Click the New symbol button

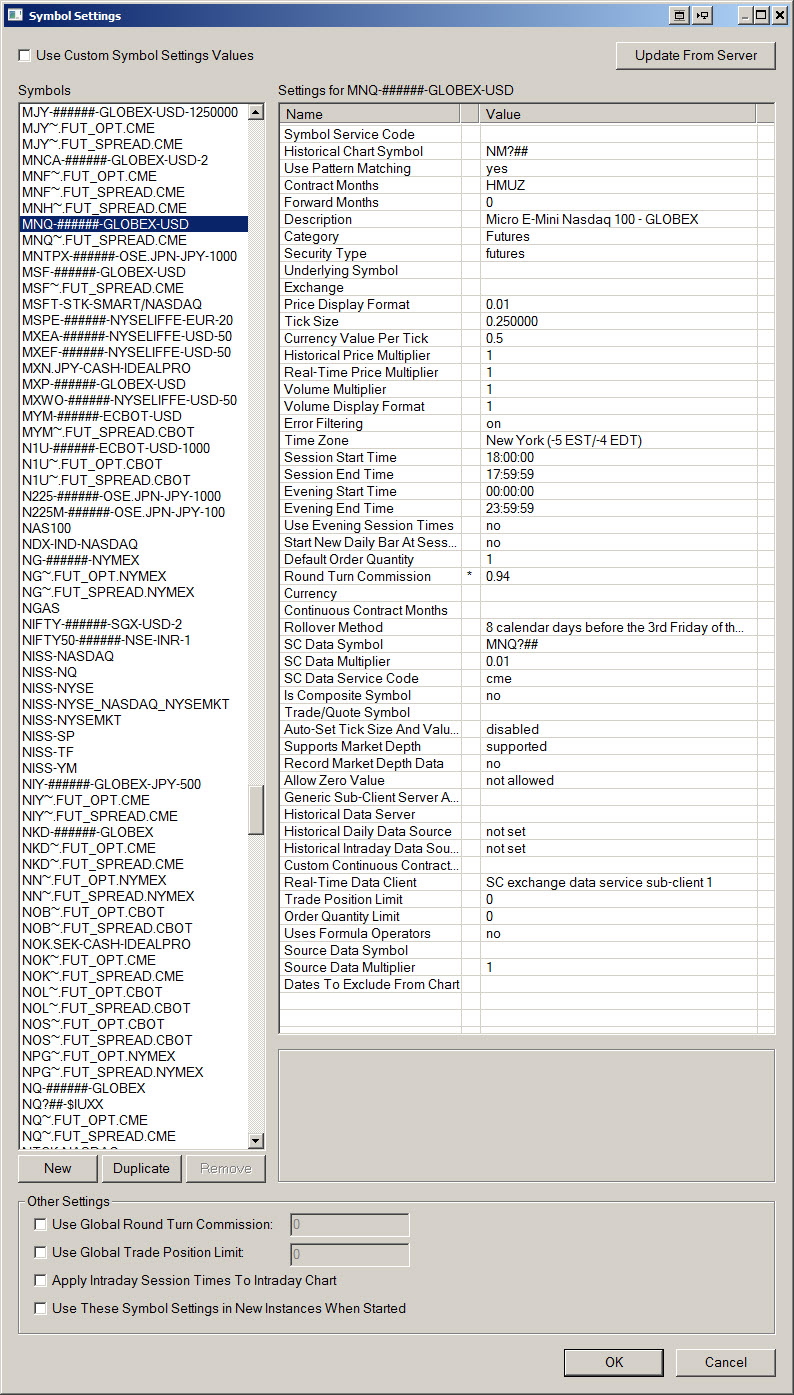click(x=58, y=1168)
